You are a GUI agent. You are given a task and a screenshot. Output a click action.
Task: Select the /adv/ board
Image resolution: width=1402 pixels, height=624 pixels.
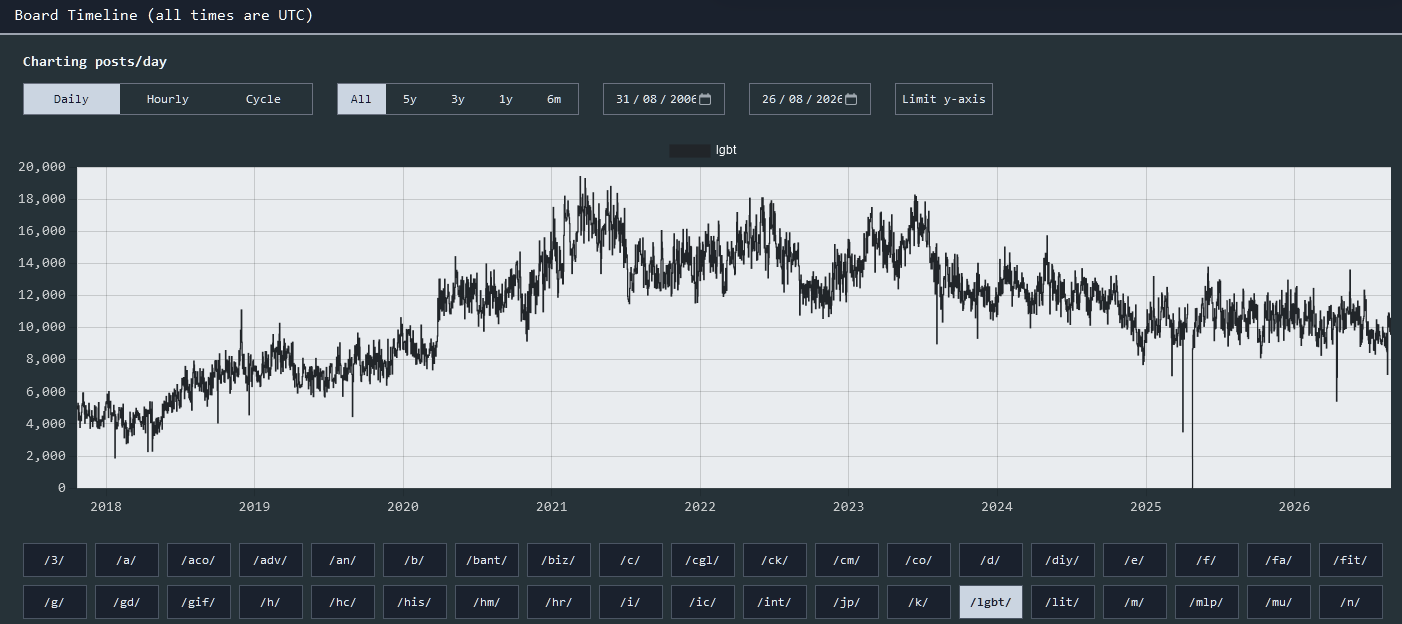[x=271, y=560]
